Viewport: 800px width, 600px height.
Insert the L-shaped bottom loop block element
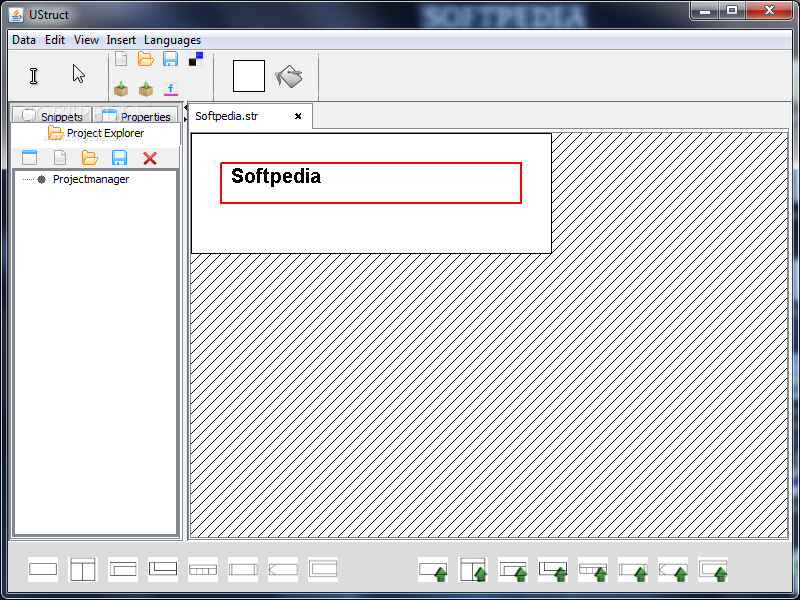[163, 569]
